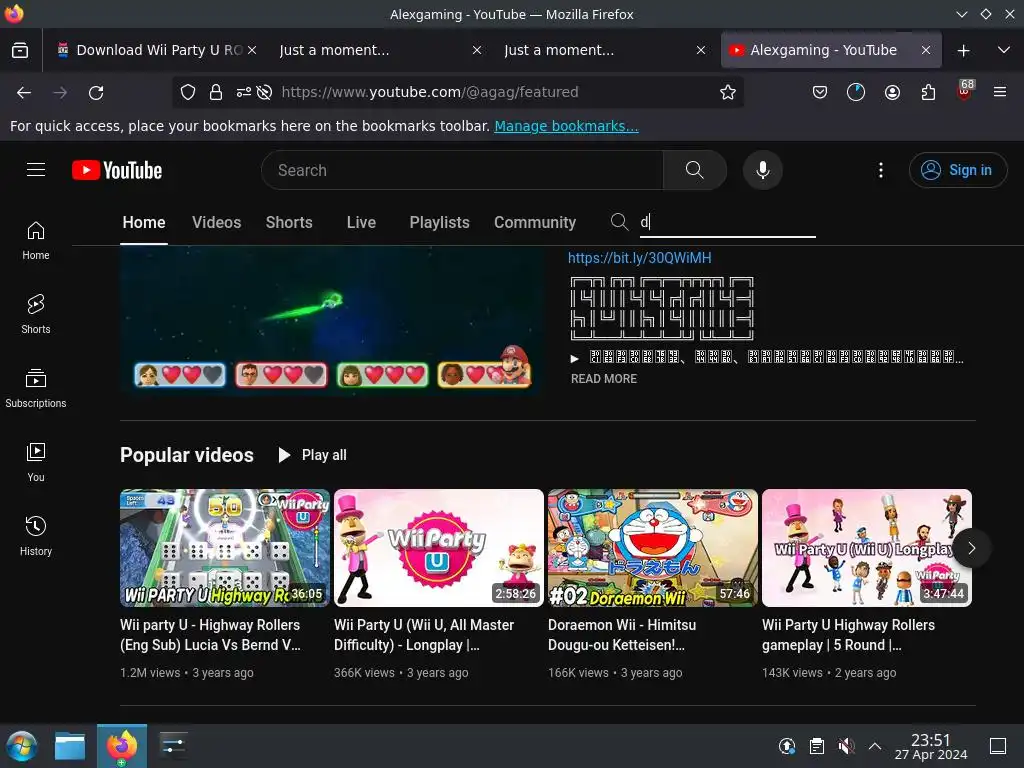Viewport: 1024px width, 768px height.
Task: Open the application launcher start button
Action: click(x=21, y=746)
